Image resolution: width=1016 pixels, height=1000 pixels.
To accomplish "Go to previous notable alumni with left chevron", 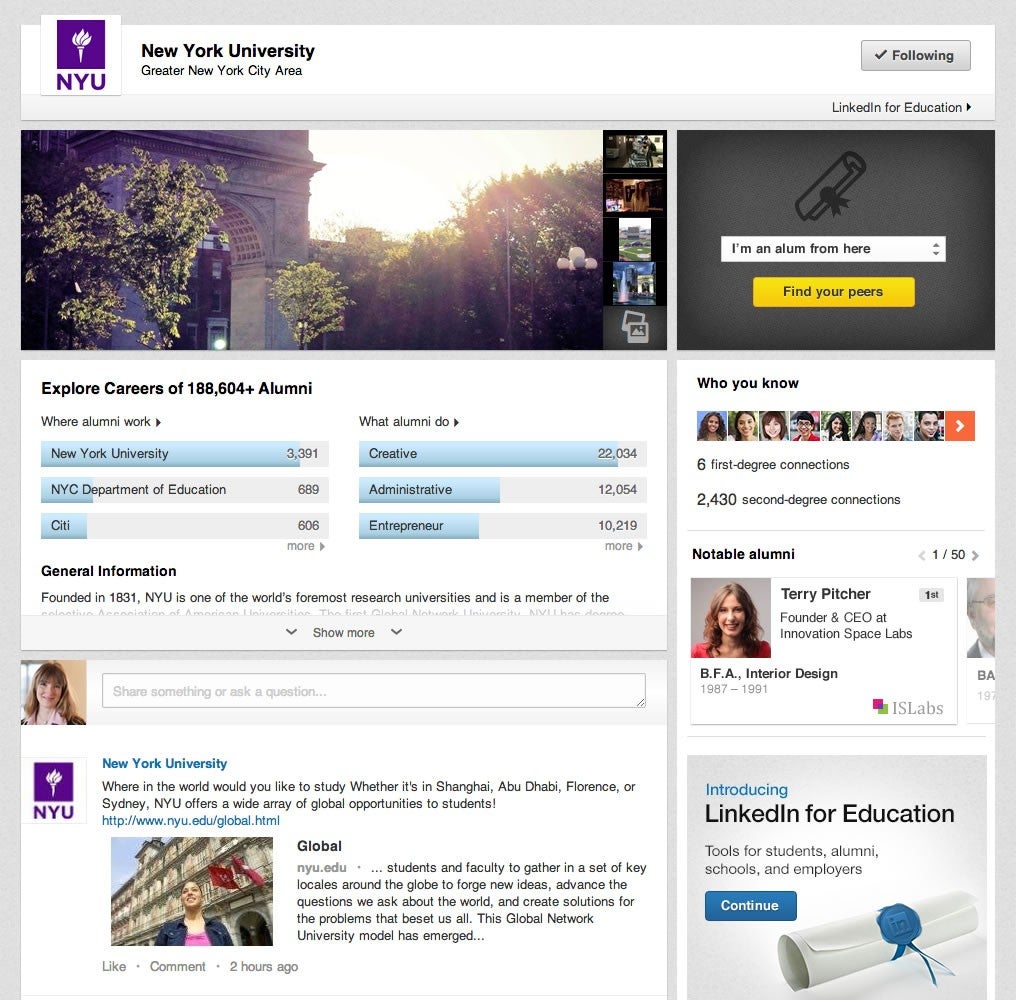I will coord(921,555).
